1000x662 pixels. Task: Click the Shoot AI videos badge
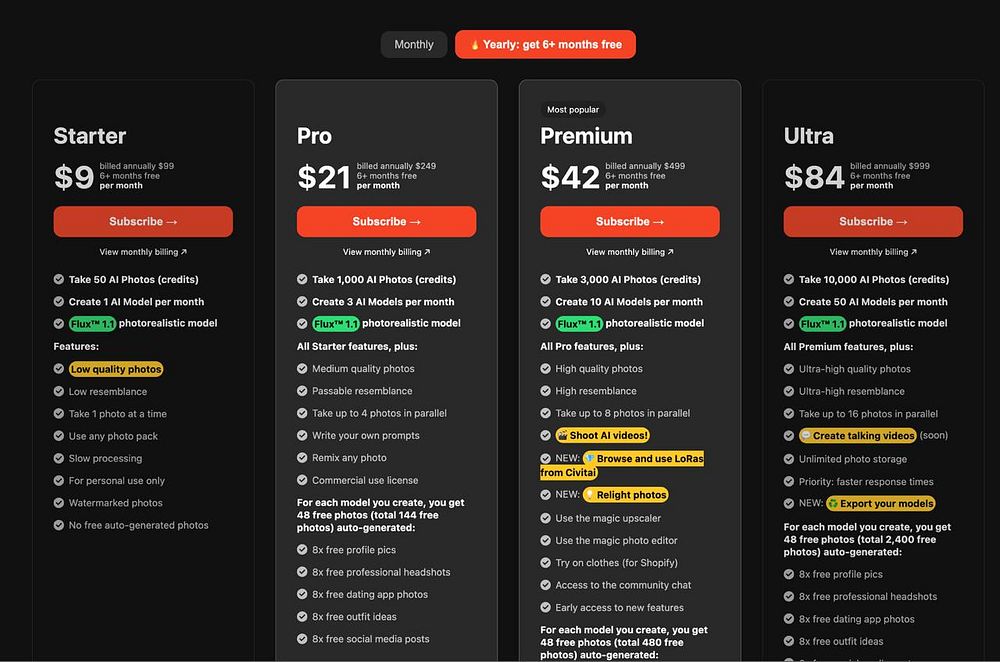[603, 436]
